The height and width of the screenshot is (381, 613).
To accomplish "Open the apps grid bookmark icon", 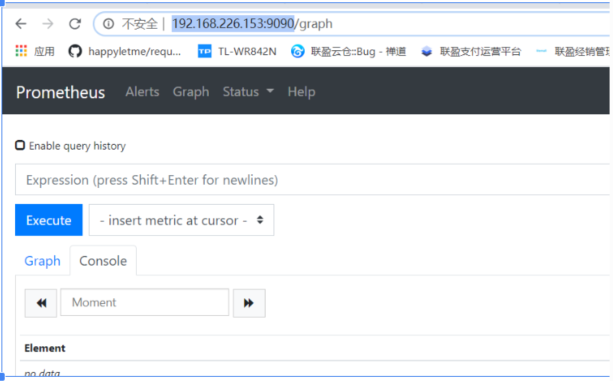I will (21, 51).
